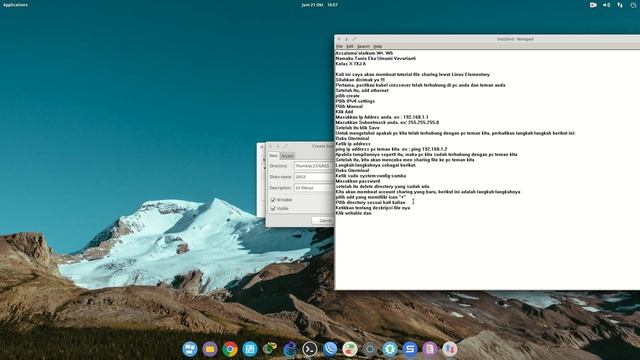Screen dimensions: 640x360
Task: Launch the blue S app in the dock
Action: tap(410, 349)
